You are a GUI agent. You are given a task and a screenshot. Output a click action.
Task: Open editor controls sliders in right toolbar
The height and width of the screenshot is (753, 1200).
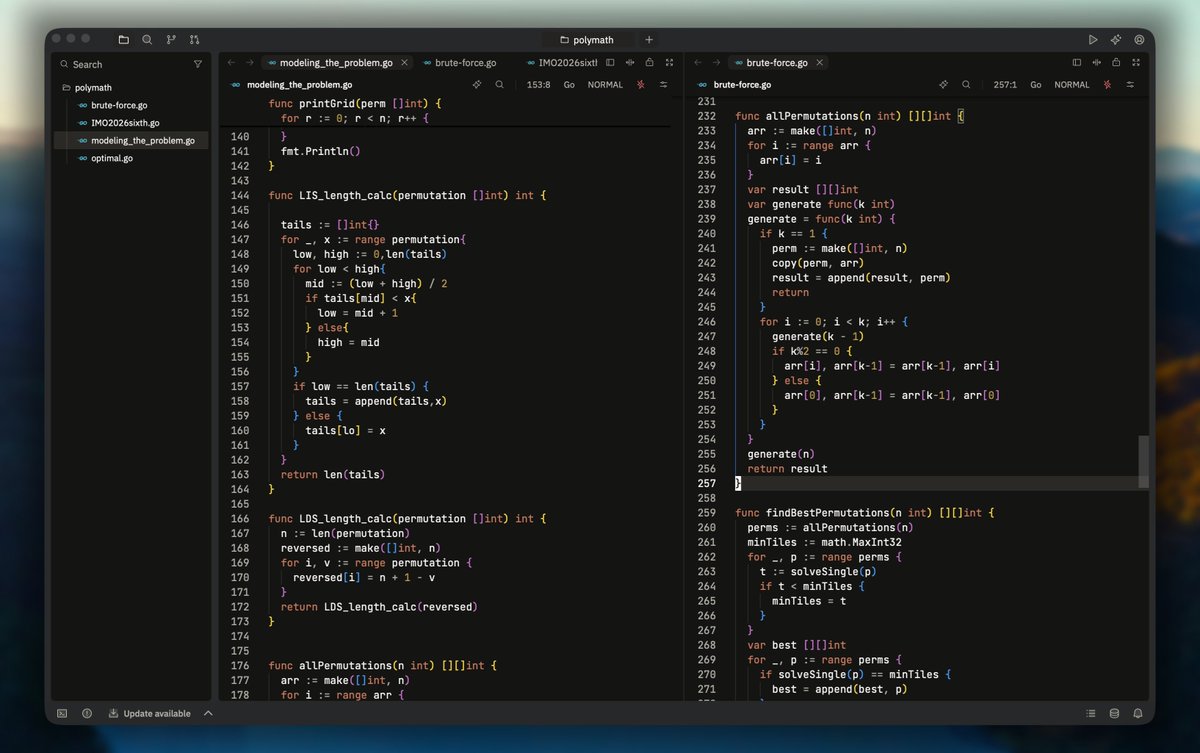(x=1131, y=85)
